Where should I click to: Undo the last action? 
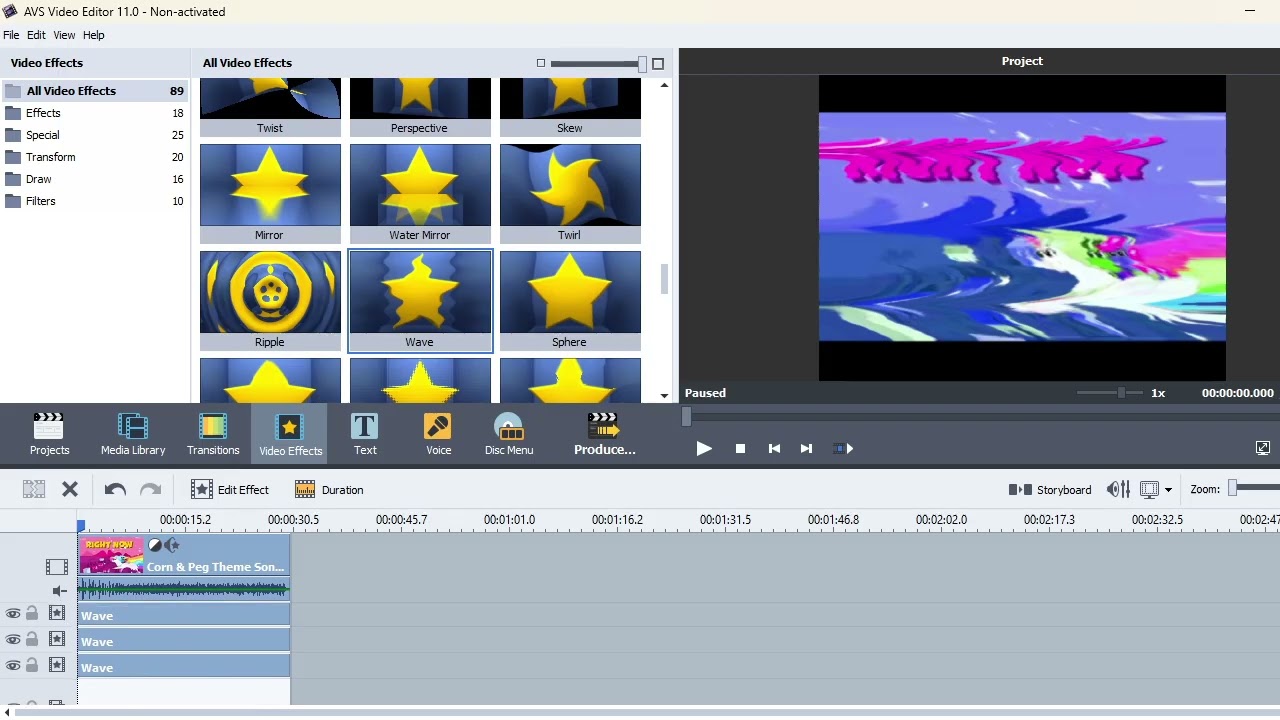[x=115, y=489]
